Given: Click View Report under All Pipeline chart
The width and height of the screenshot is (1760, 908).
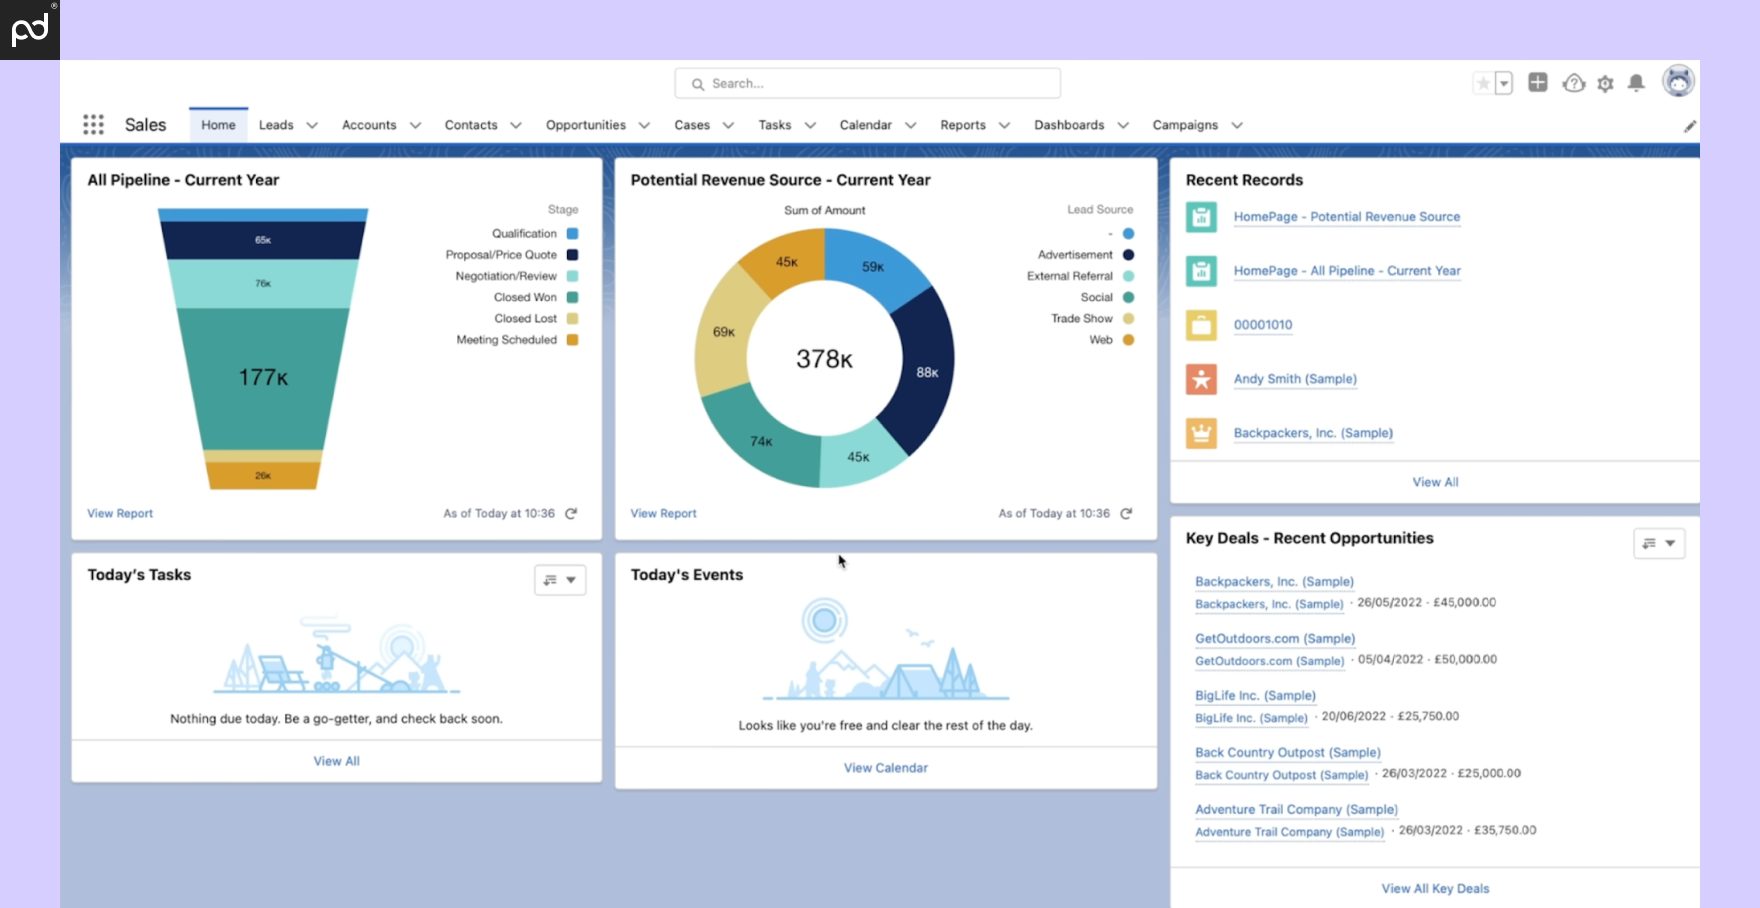Looking at the screenshot, I should pyautogui.click(x=119, y=513).
